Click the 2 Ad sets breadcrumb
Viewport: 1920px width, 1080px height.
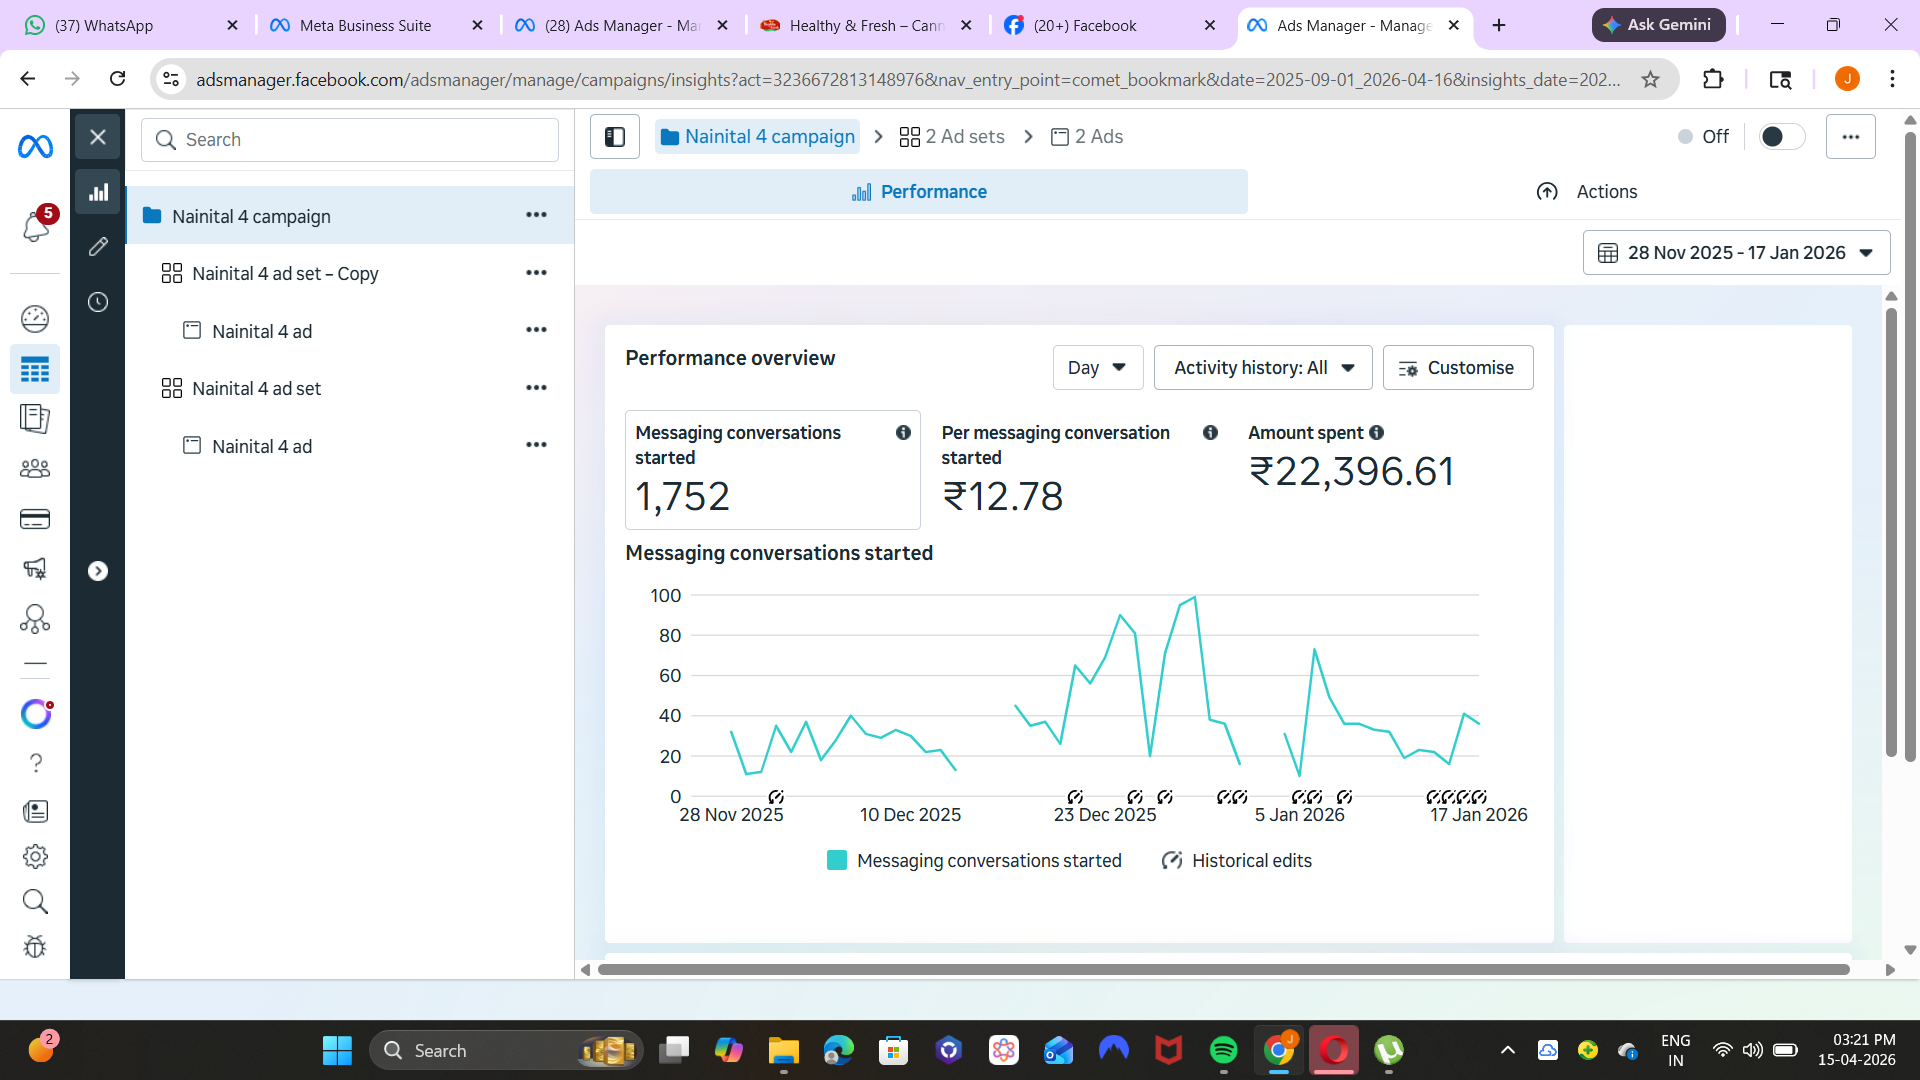(952, 136)
